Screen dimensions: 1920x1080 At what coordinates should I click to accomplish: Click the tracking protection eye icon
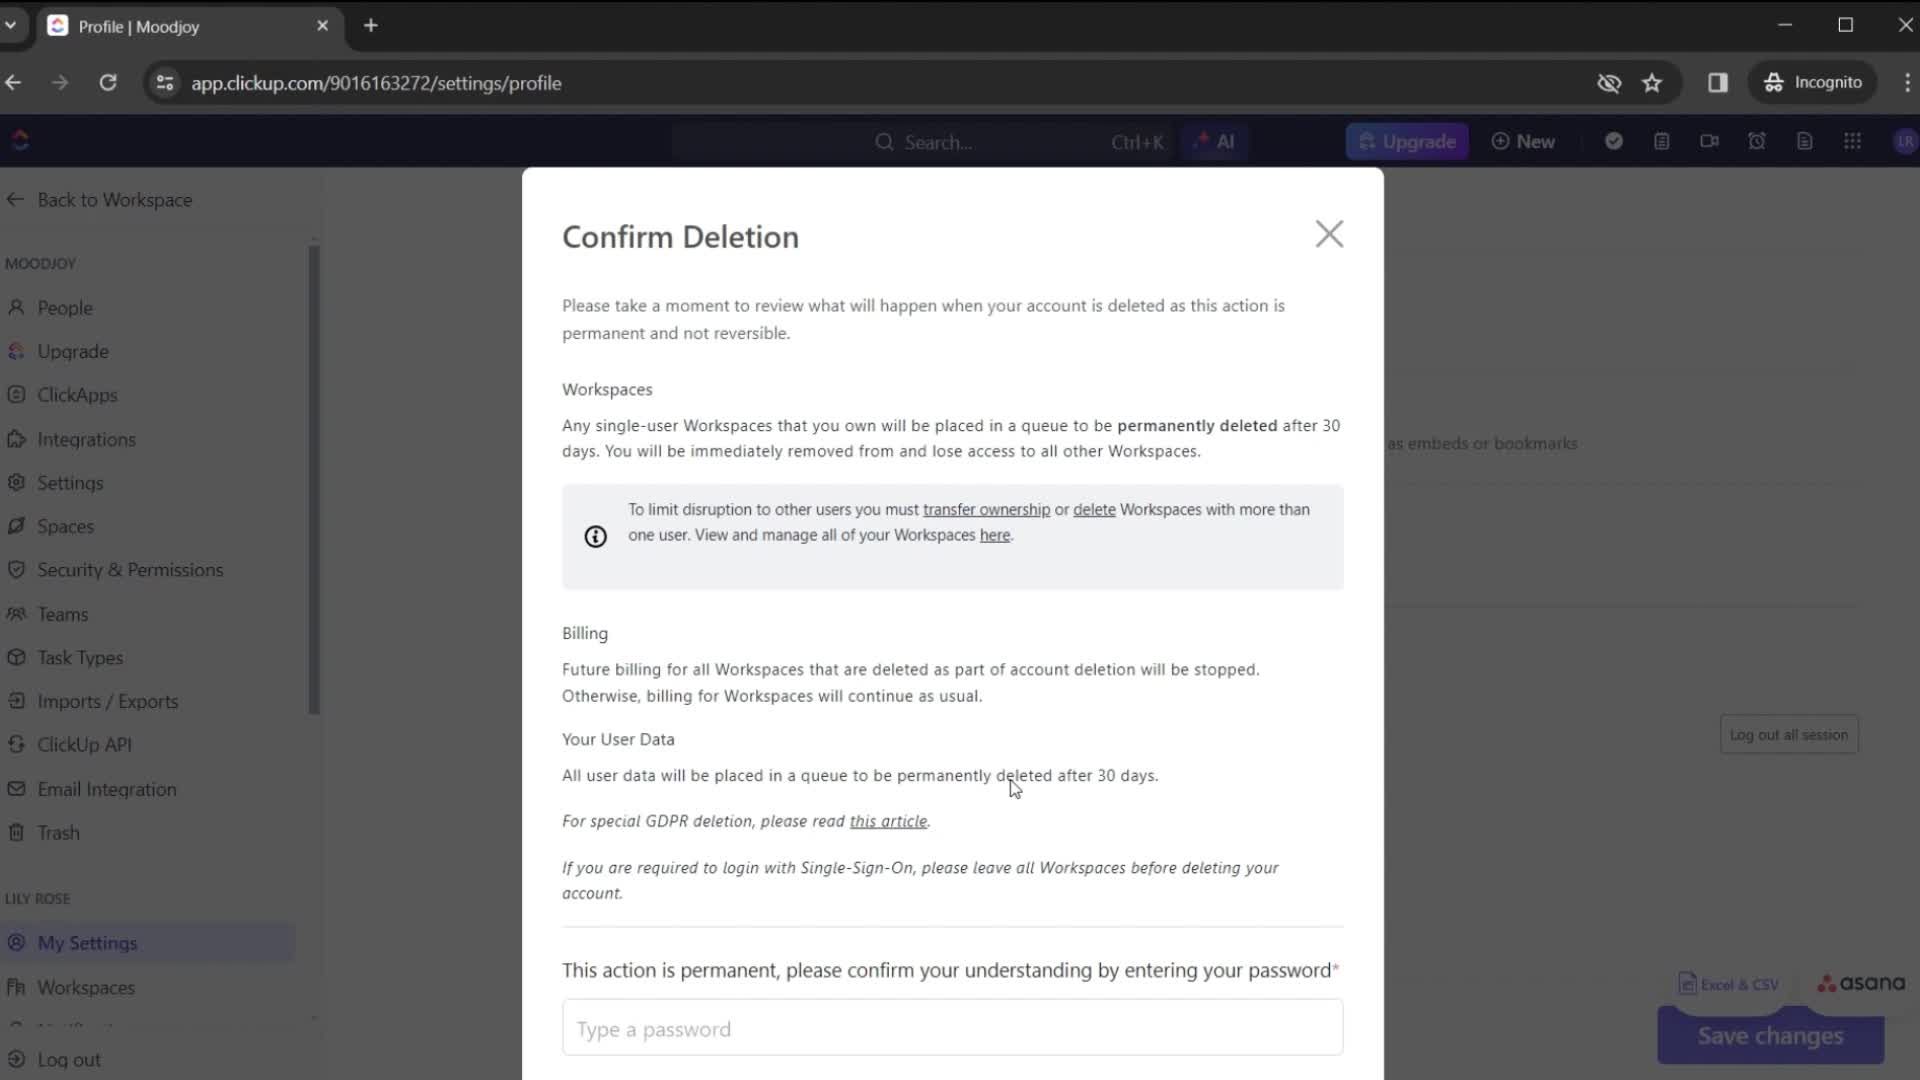pos(1608,83)
